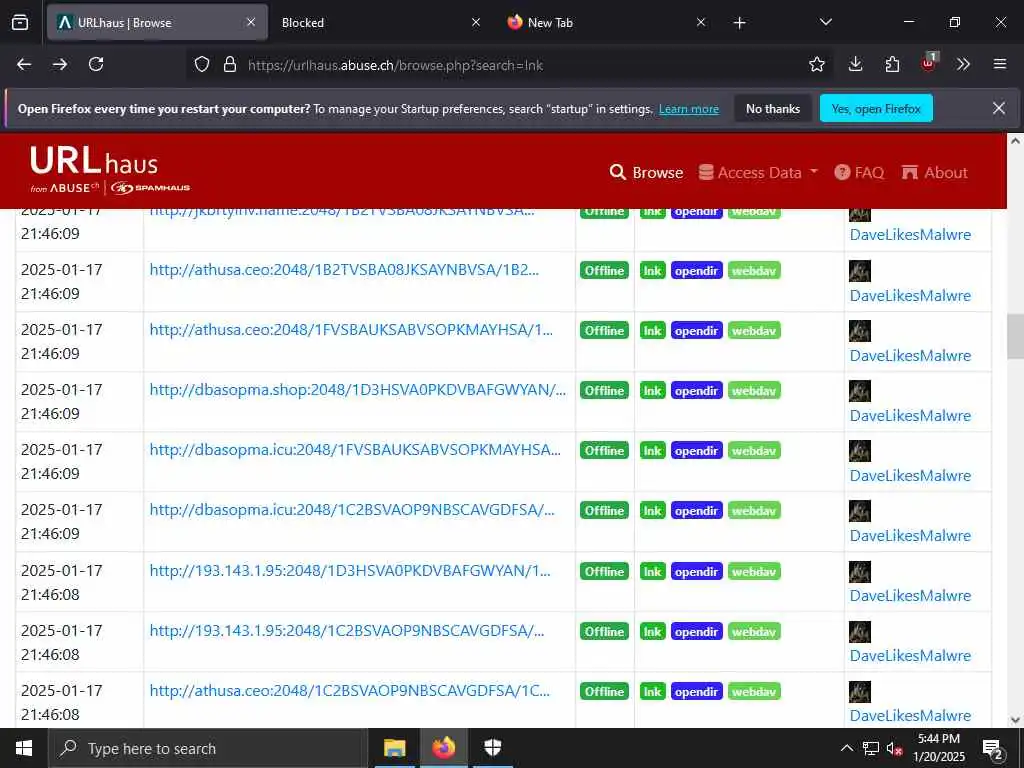Click lnk tag in 193.143.1.95 1C2BSVAOP9 row

pos(652,632)
